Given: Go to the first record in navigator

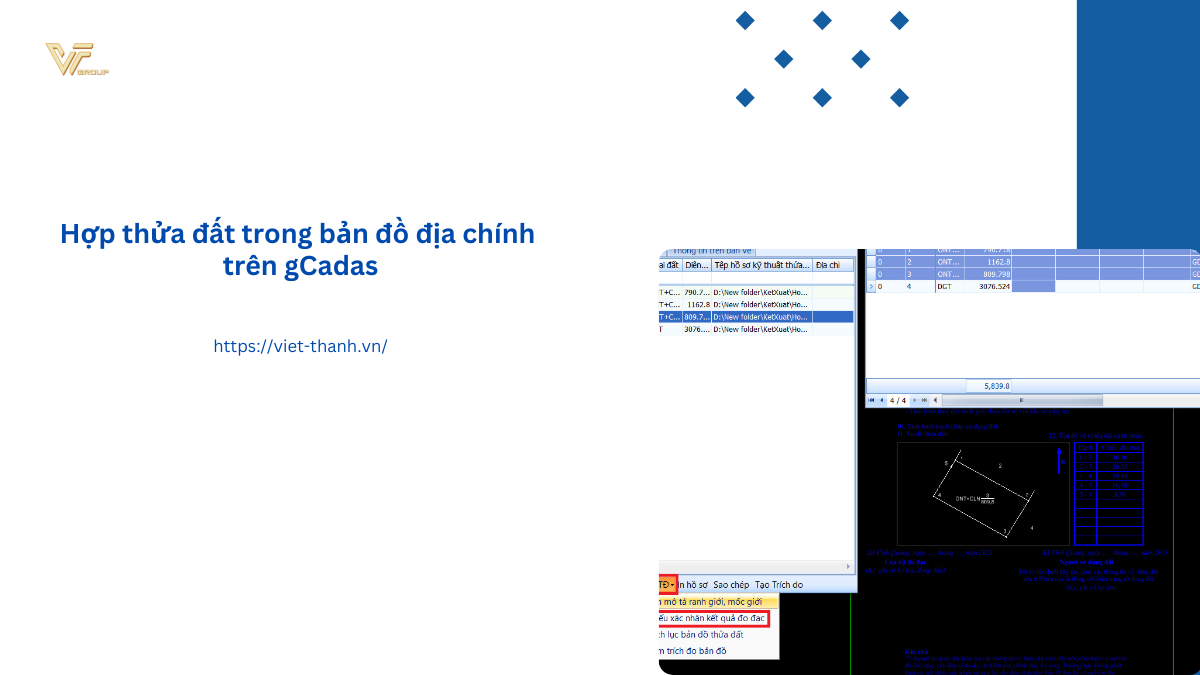Looking at the screenshot, I should tap(871, 400).
